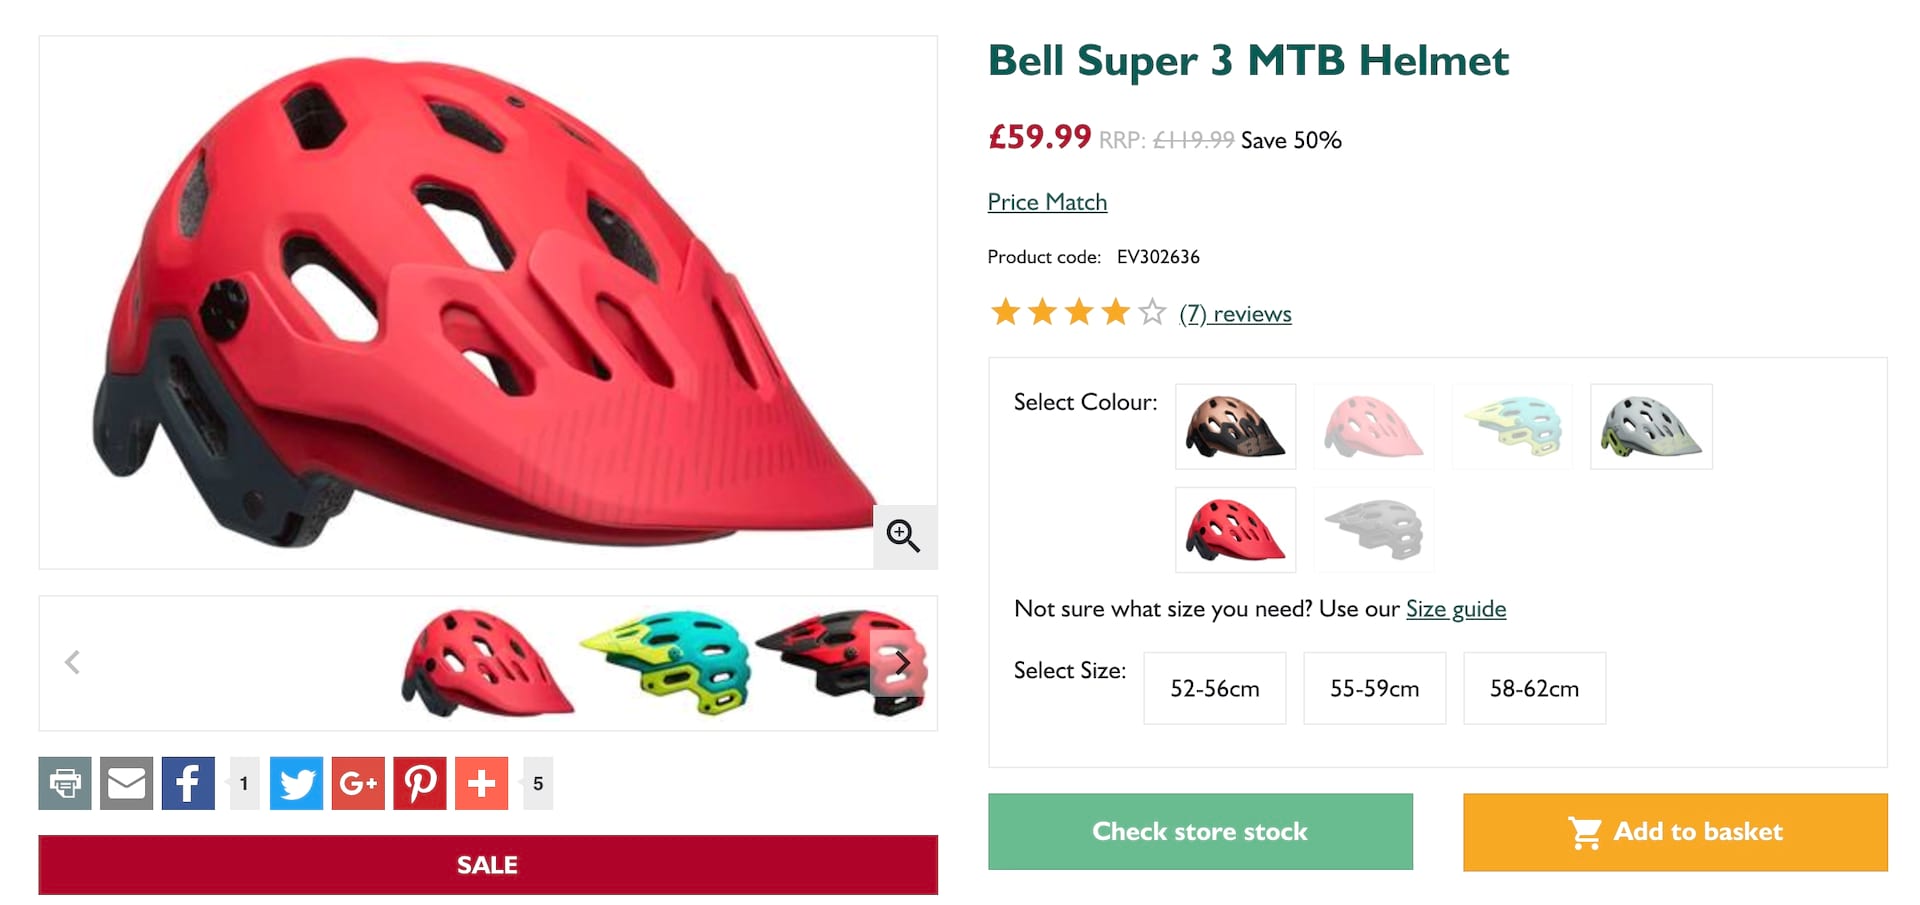Select the copper and black helmet colour
The height and width of the screenshot is (905, 1920).
(1235, 427)
